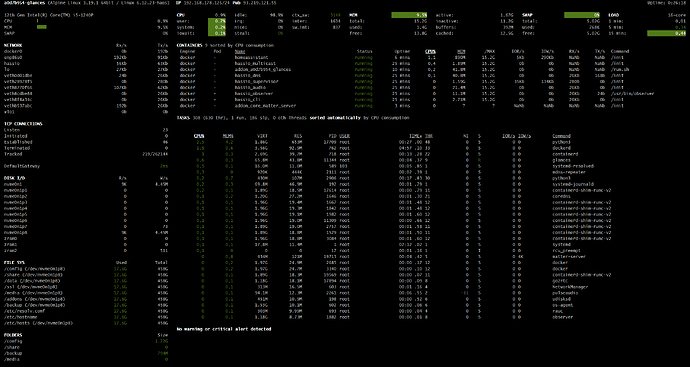Click the "sorted automatically" label
This screenshot has width=690, height=367.
[x=335, y=118]
